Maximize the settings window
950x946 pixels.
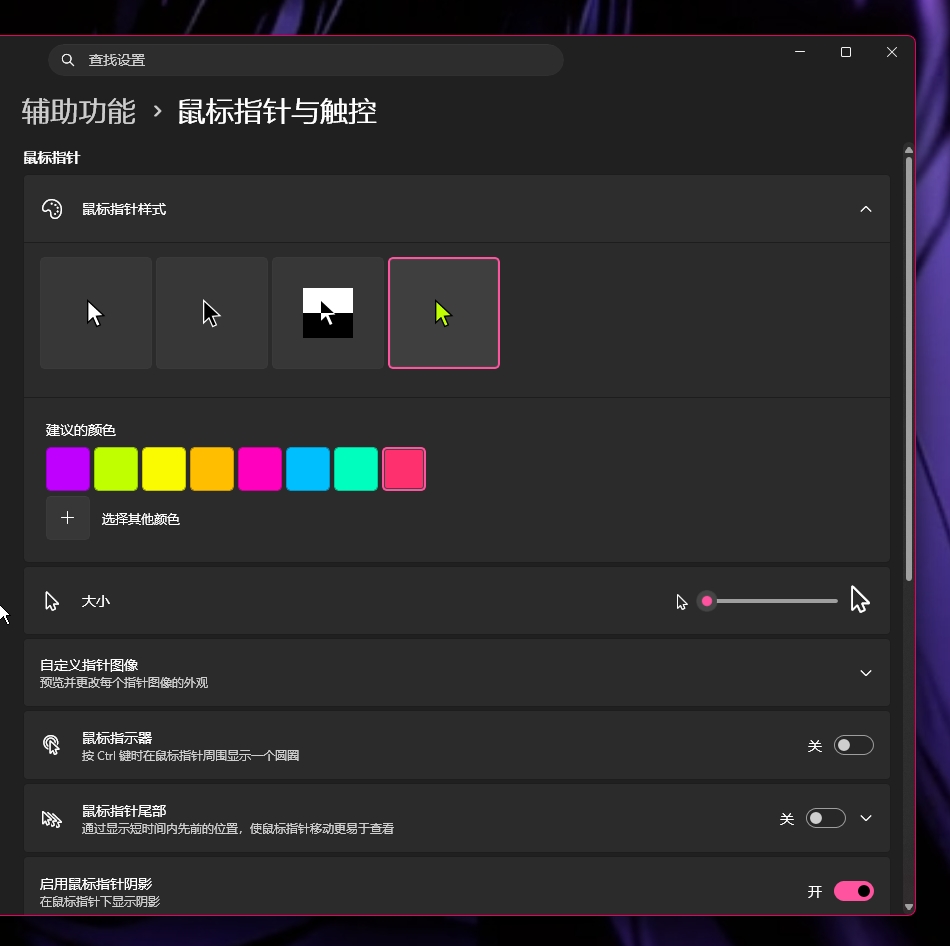tap(846, 52)
